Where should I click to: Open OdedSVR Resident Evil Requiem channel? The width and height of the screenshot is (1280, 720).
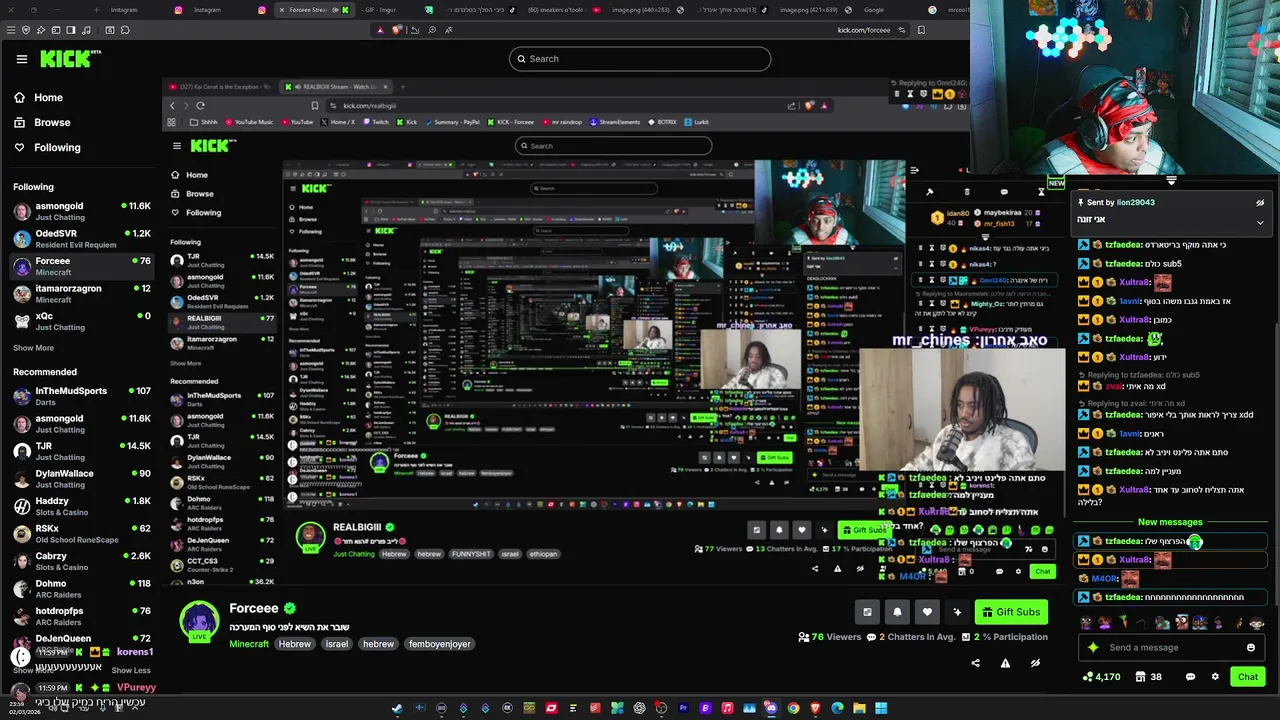(80, 238)
